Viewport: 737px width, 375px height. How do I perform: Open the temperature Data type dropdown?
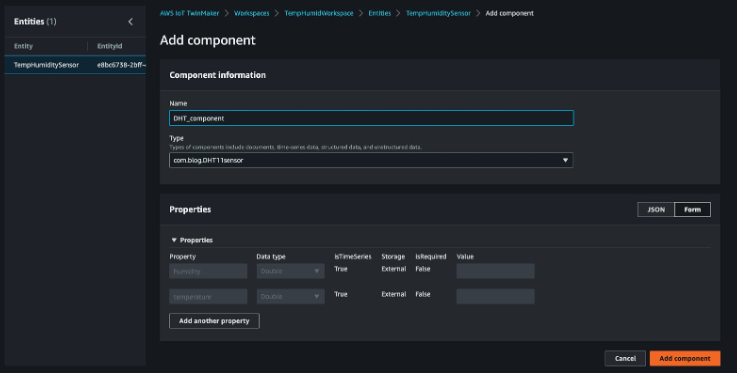(290, 297)
